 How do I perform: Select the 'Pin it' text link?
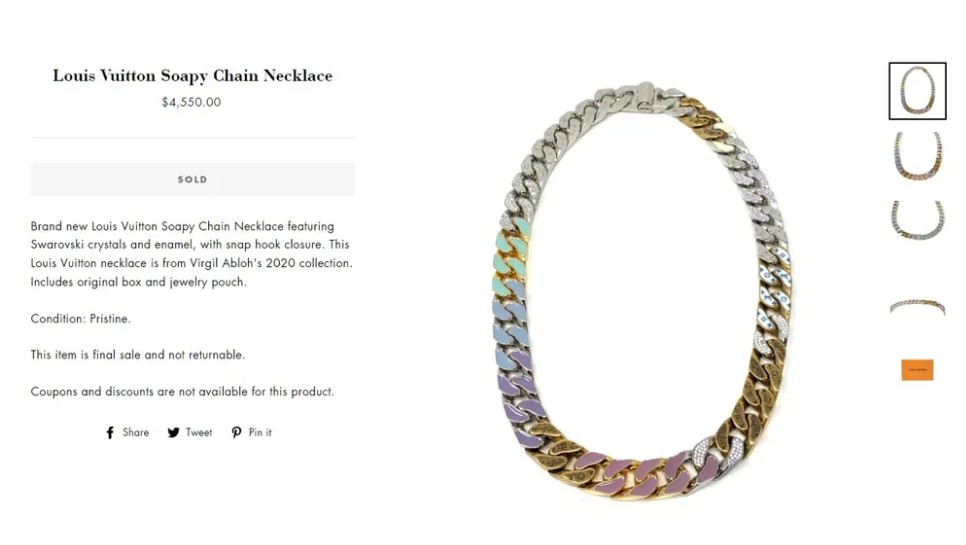click(x=260, y=432)
